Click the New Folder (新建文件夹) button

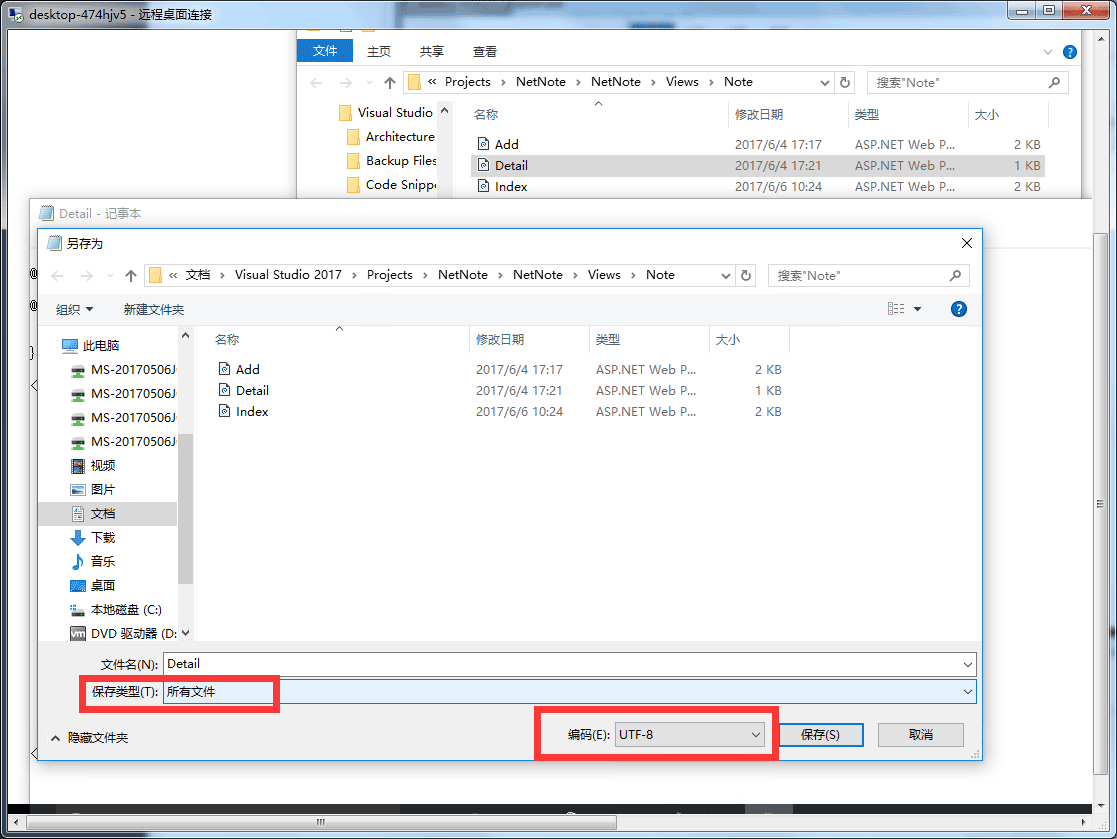[154, 309]
